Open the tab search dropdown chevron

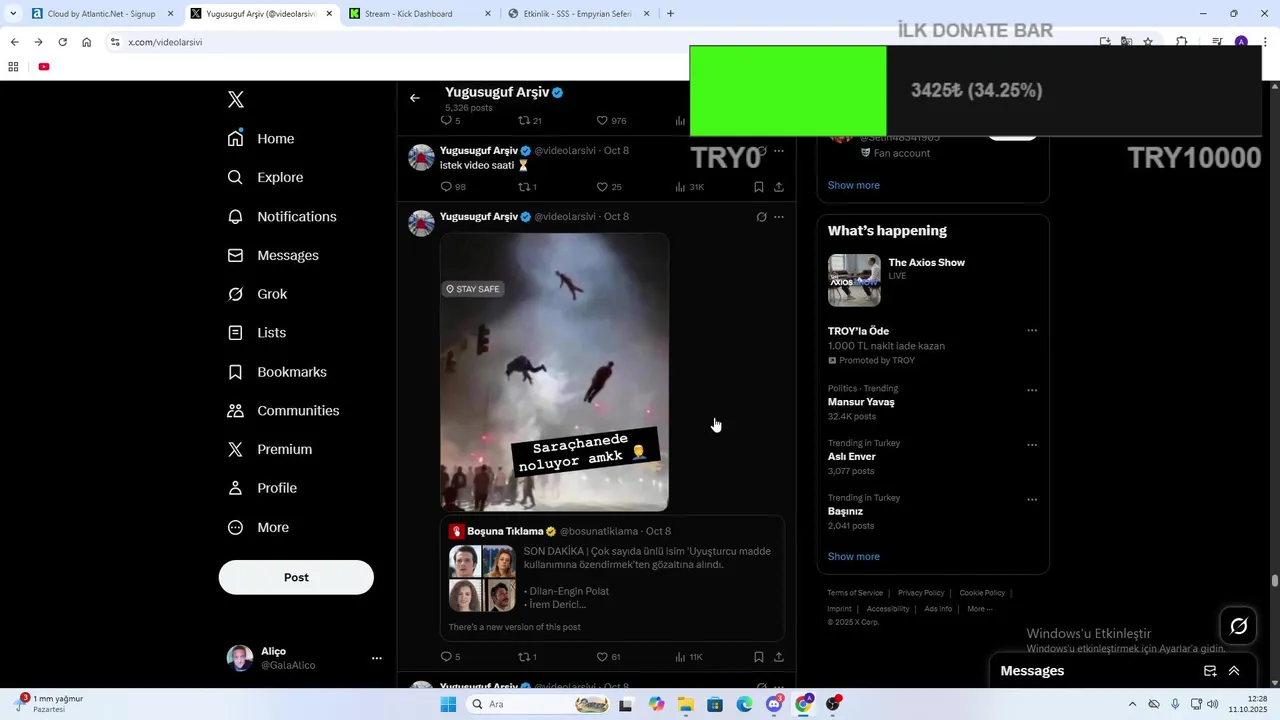13,13
